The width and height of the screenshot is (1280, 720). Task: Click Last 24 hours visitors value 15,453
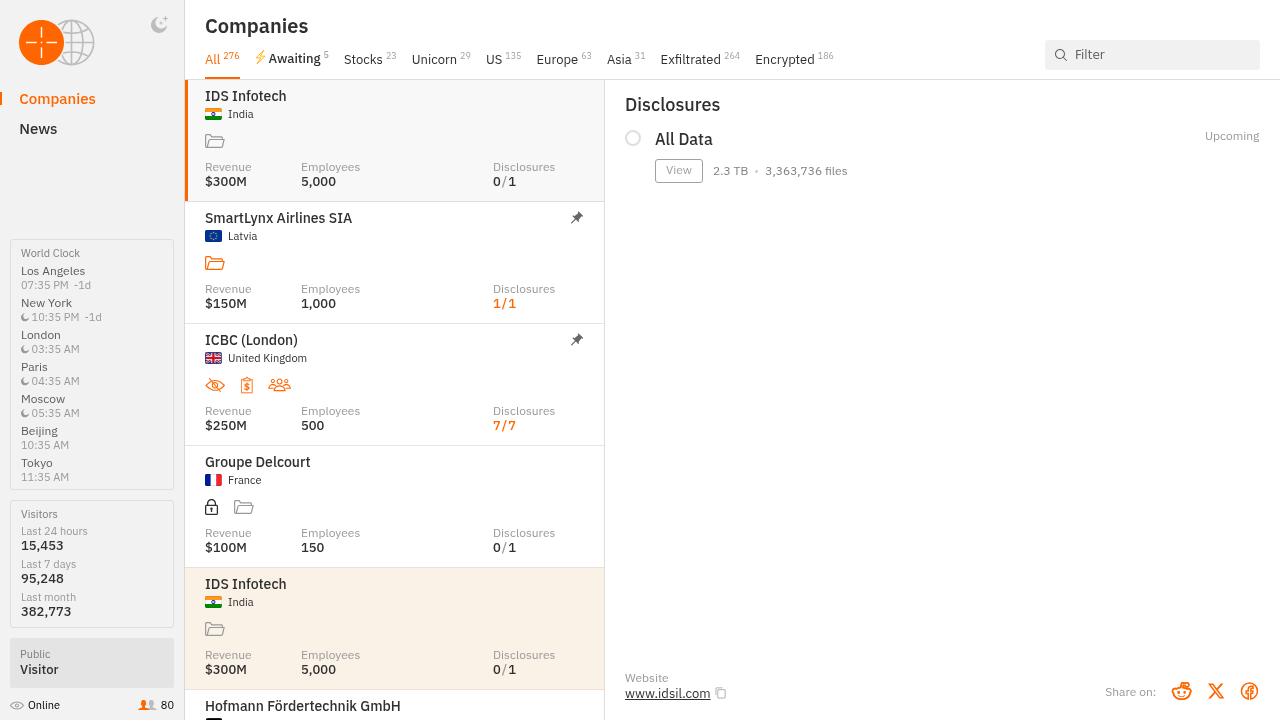(42, 546)
